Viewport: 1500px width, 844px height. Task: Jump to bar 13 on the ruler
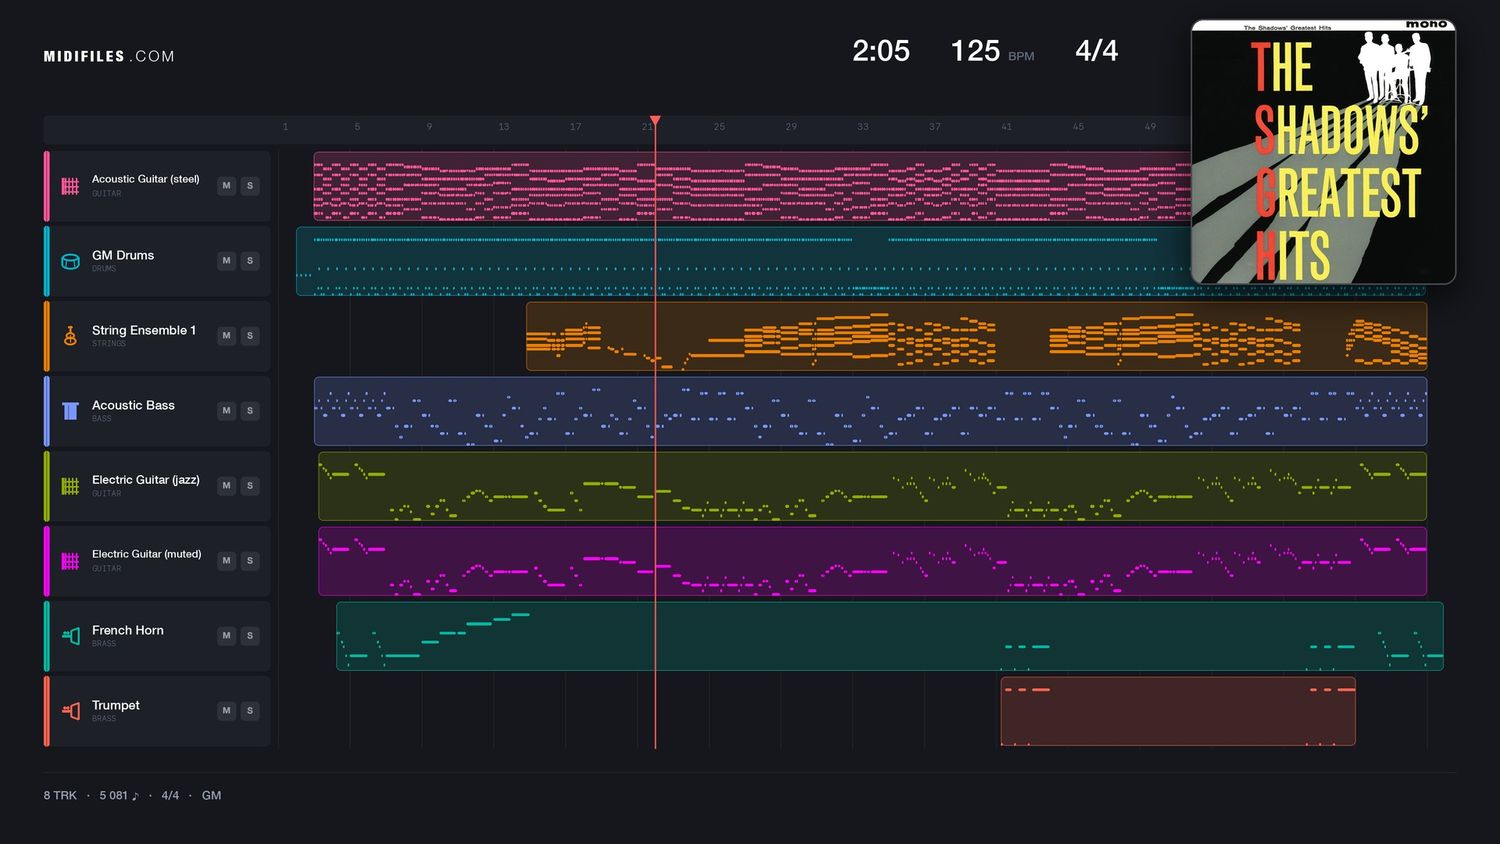coord(503,127)
